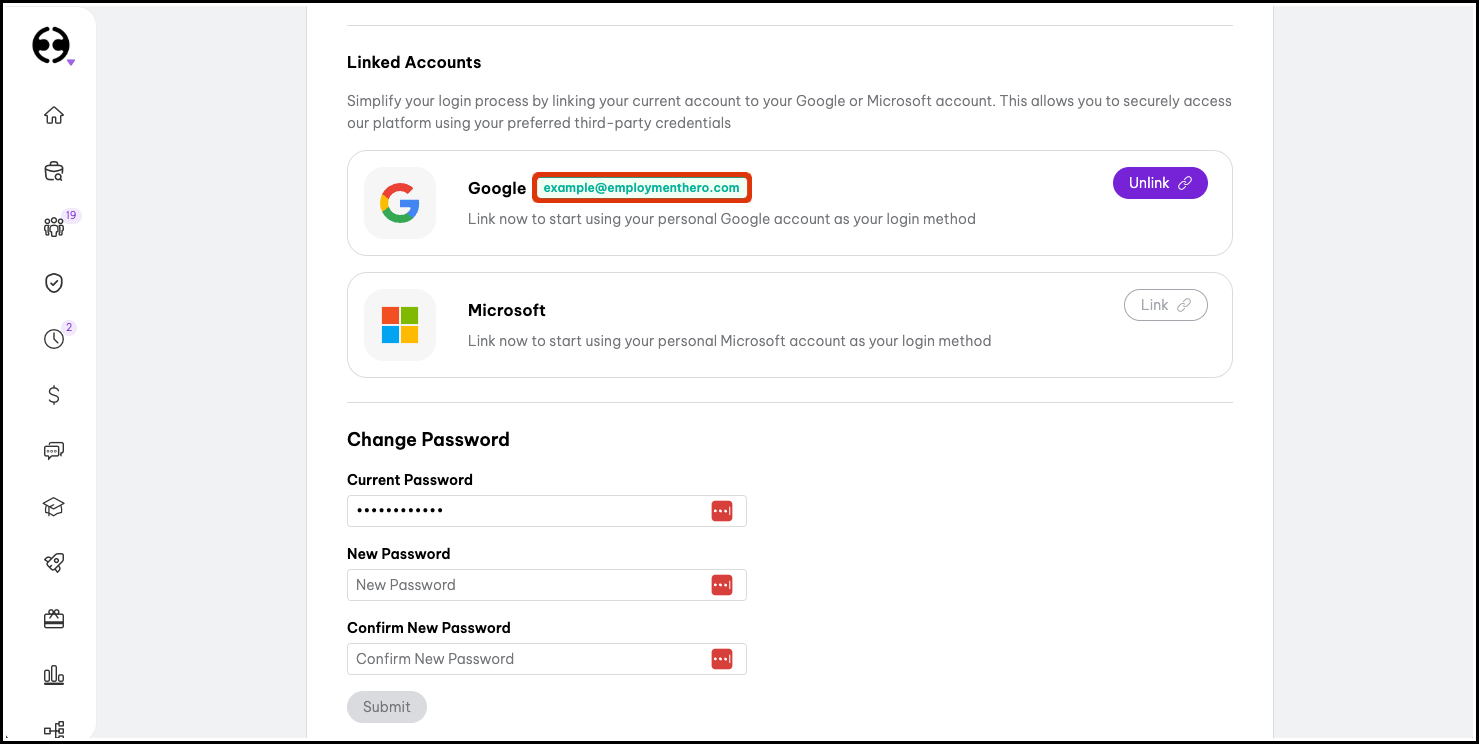Screen dimensions: 1479x744
Task: Open the home icon in sidebar
Action: pos(54,115)
